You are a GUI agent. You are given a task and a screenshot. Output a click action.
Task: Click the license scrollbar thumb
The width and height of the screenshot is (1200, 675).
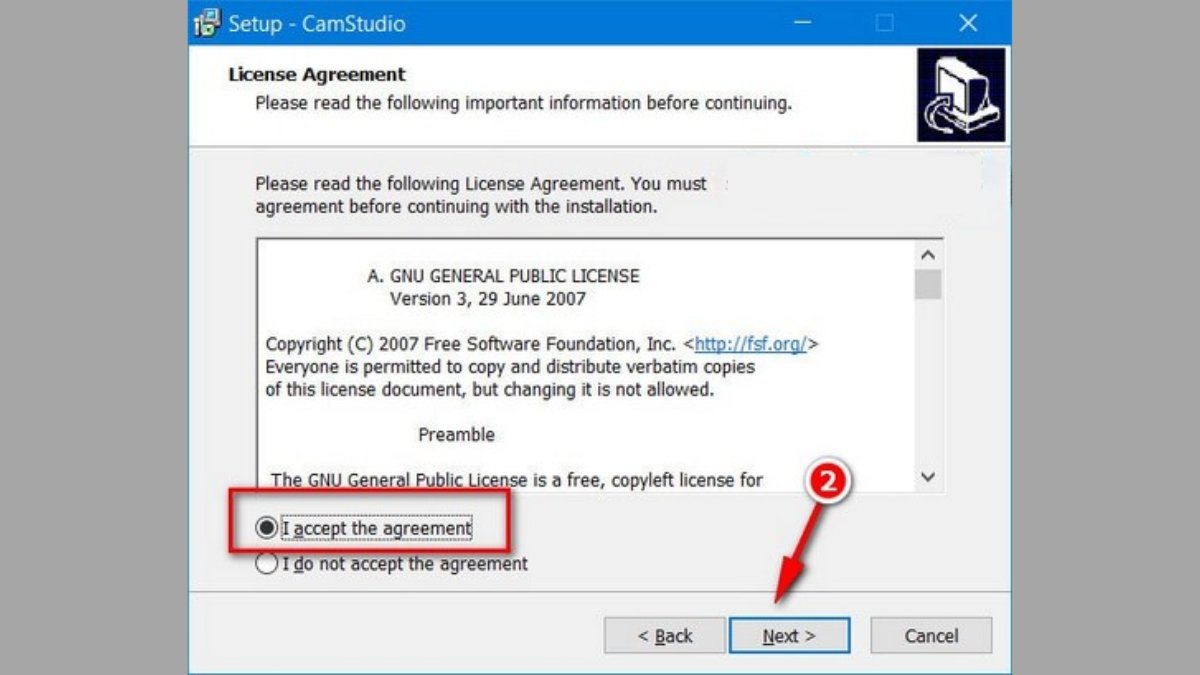click(929, 284)
